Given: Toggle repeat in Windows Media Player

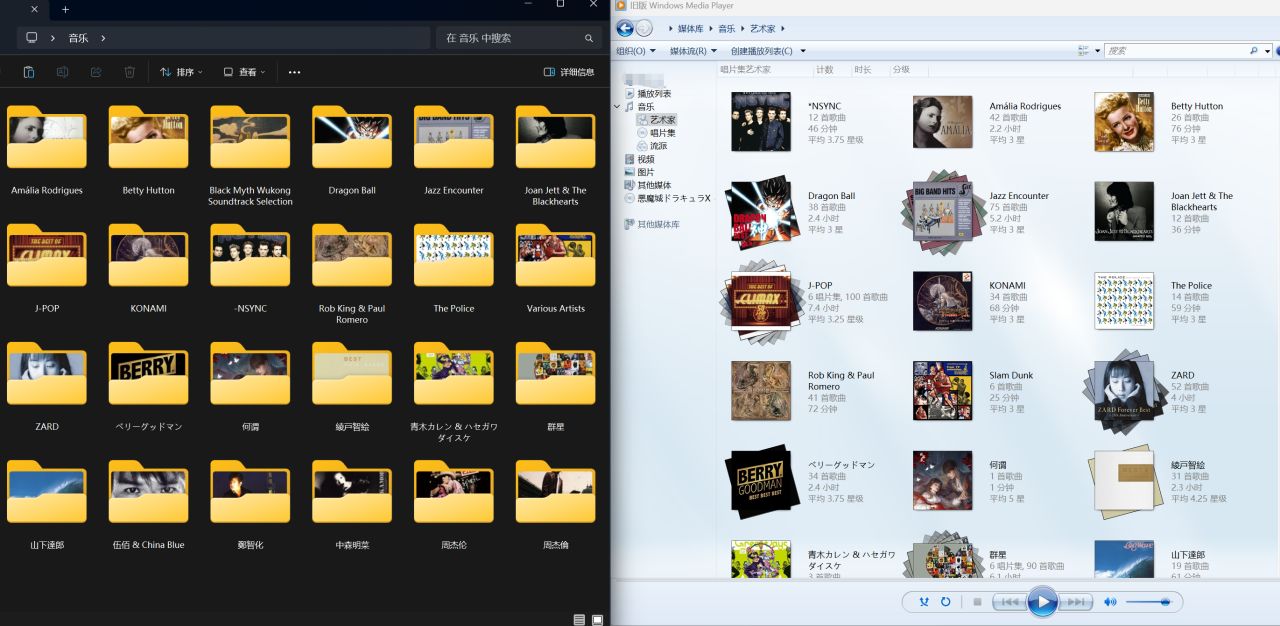Looking at the screenshot, I should coord(946,602).
